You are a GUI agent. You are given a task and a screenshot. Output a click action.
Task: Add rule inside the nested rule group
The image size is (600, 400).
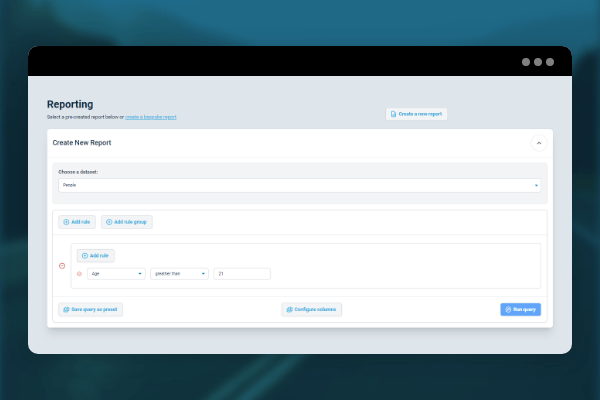[95, 255]
